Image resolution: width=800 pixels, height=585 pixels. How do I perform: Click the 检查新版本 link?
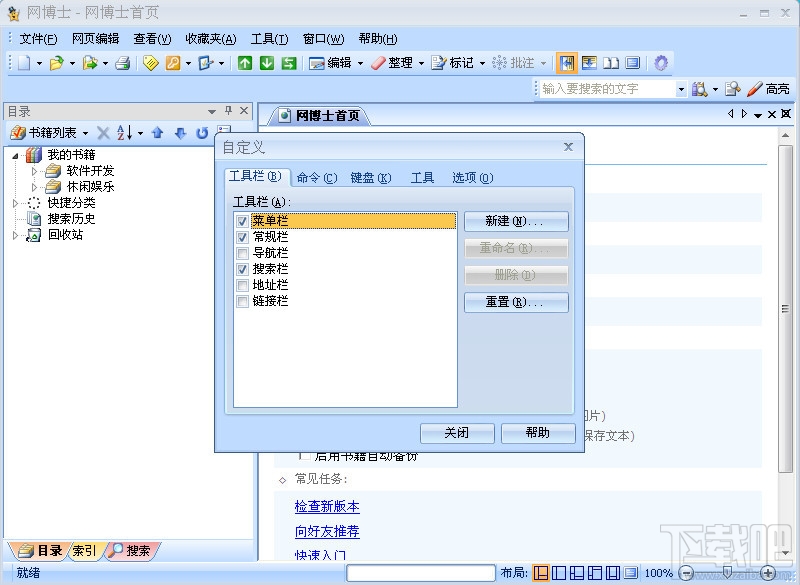(x=325, y=507)
